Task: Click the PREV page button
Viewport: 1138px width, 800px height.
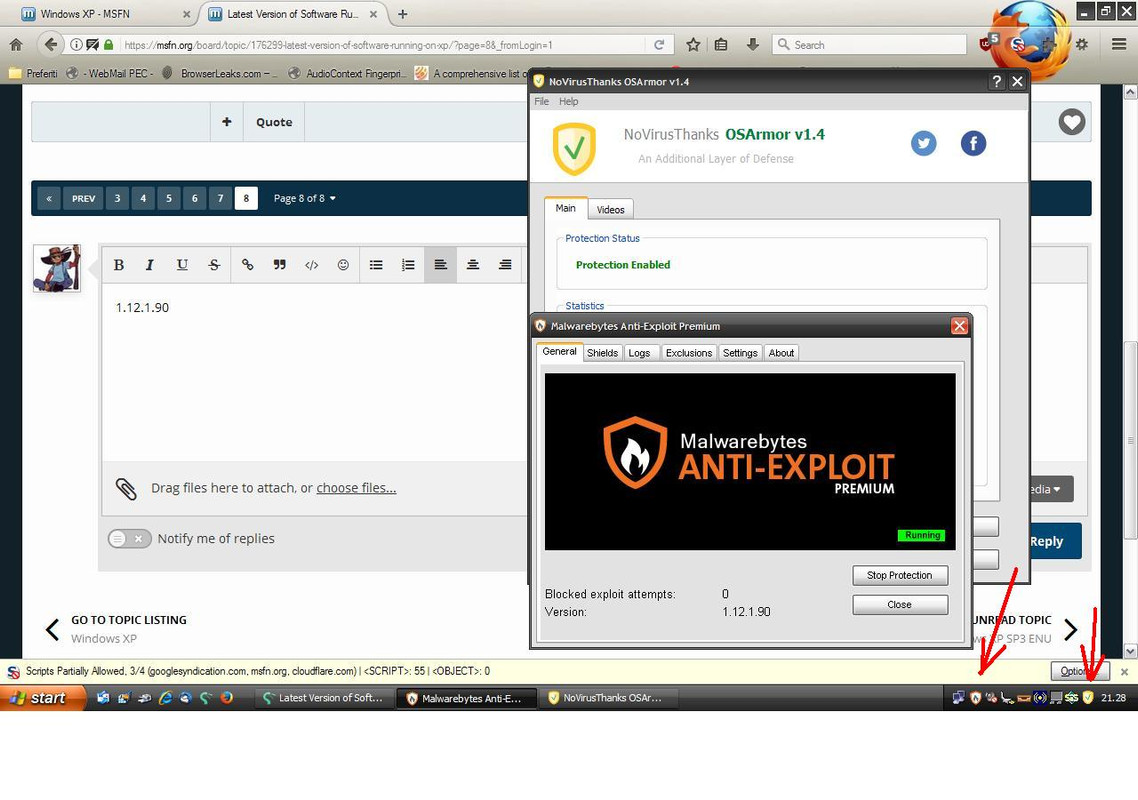Action: [83, 198]
